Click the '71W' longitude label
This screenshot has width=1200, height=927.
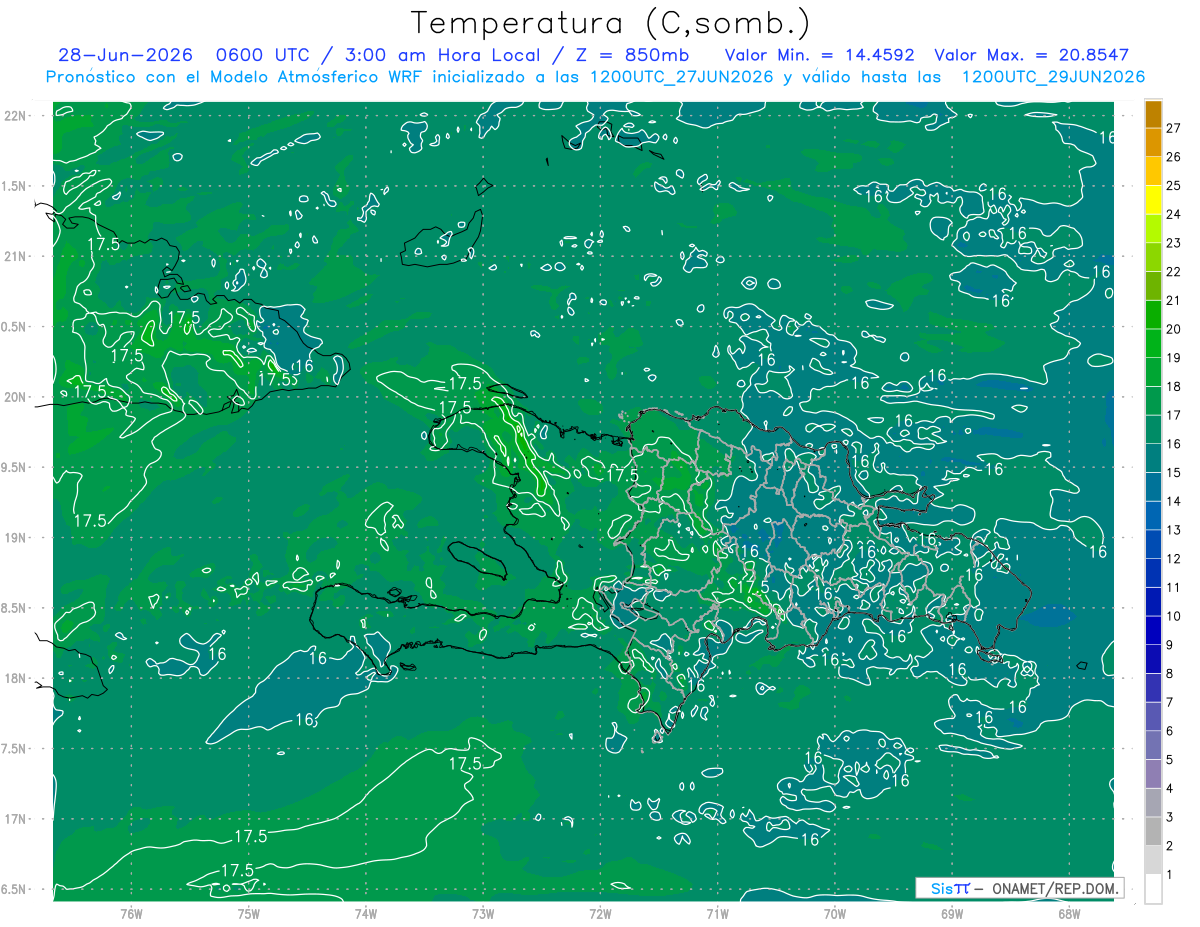coord(717,914)
